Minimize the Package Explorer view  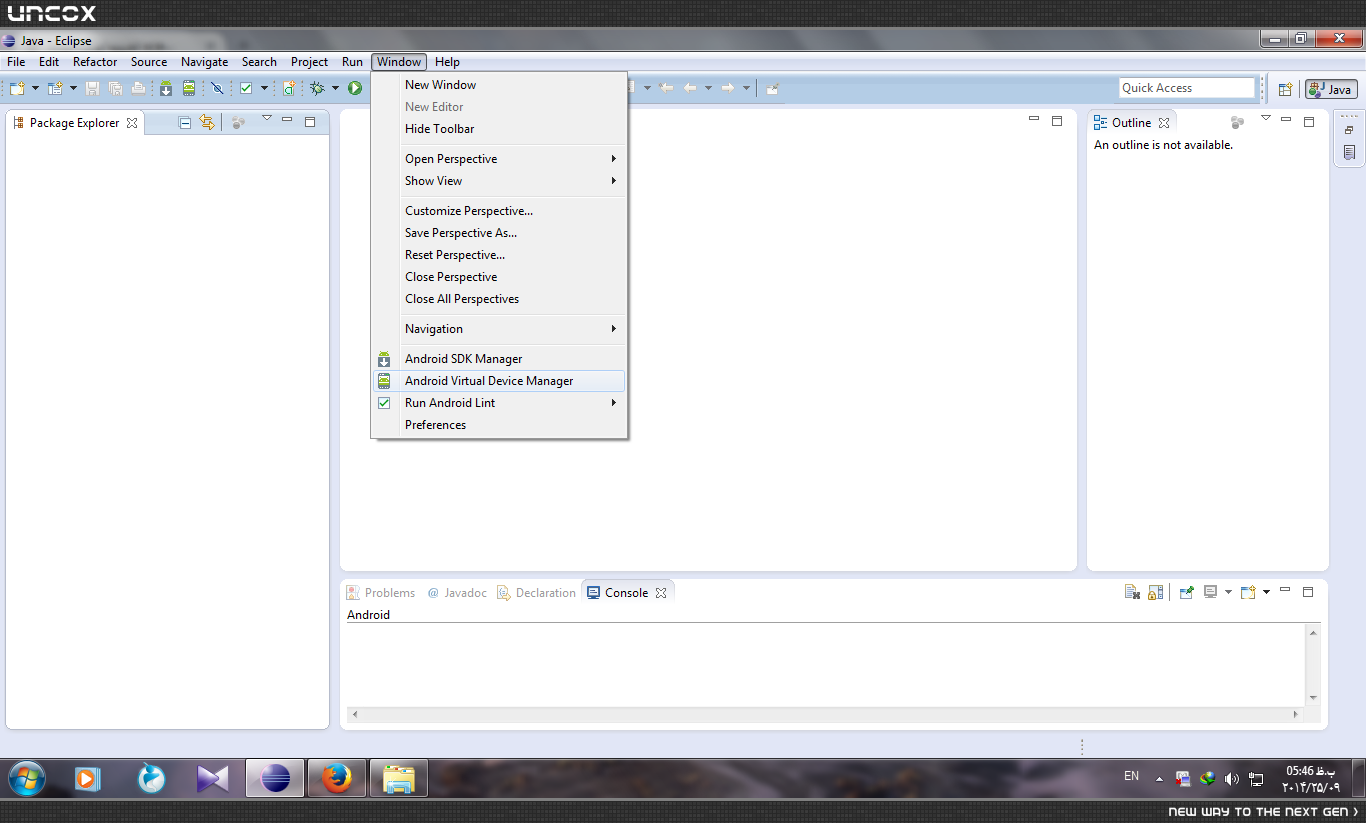tap(287, 121)
